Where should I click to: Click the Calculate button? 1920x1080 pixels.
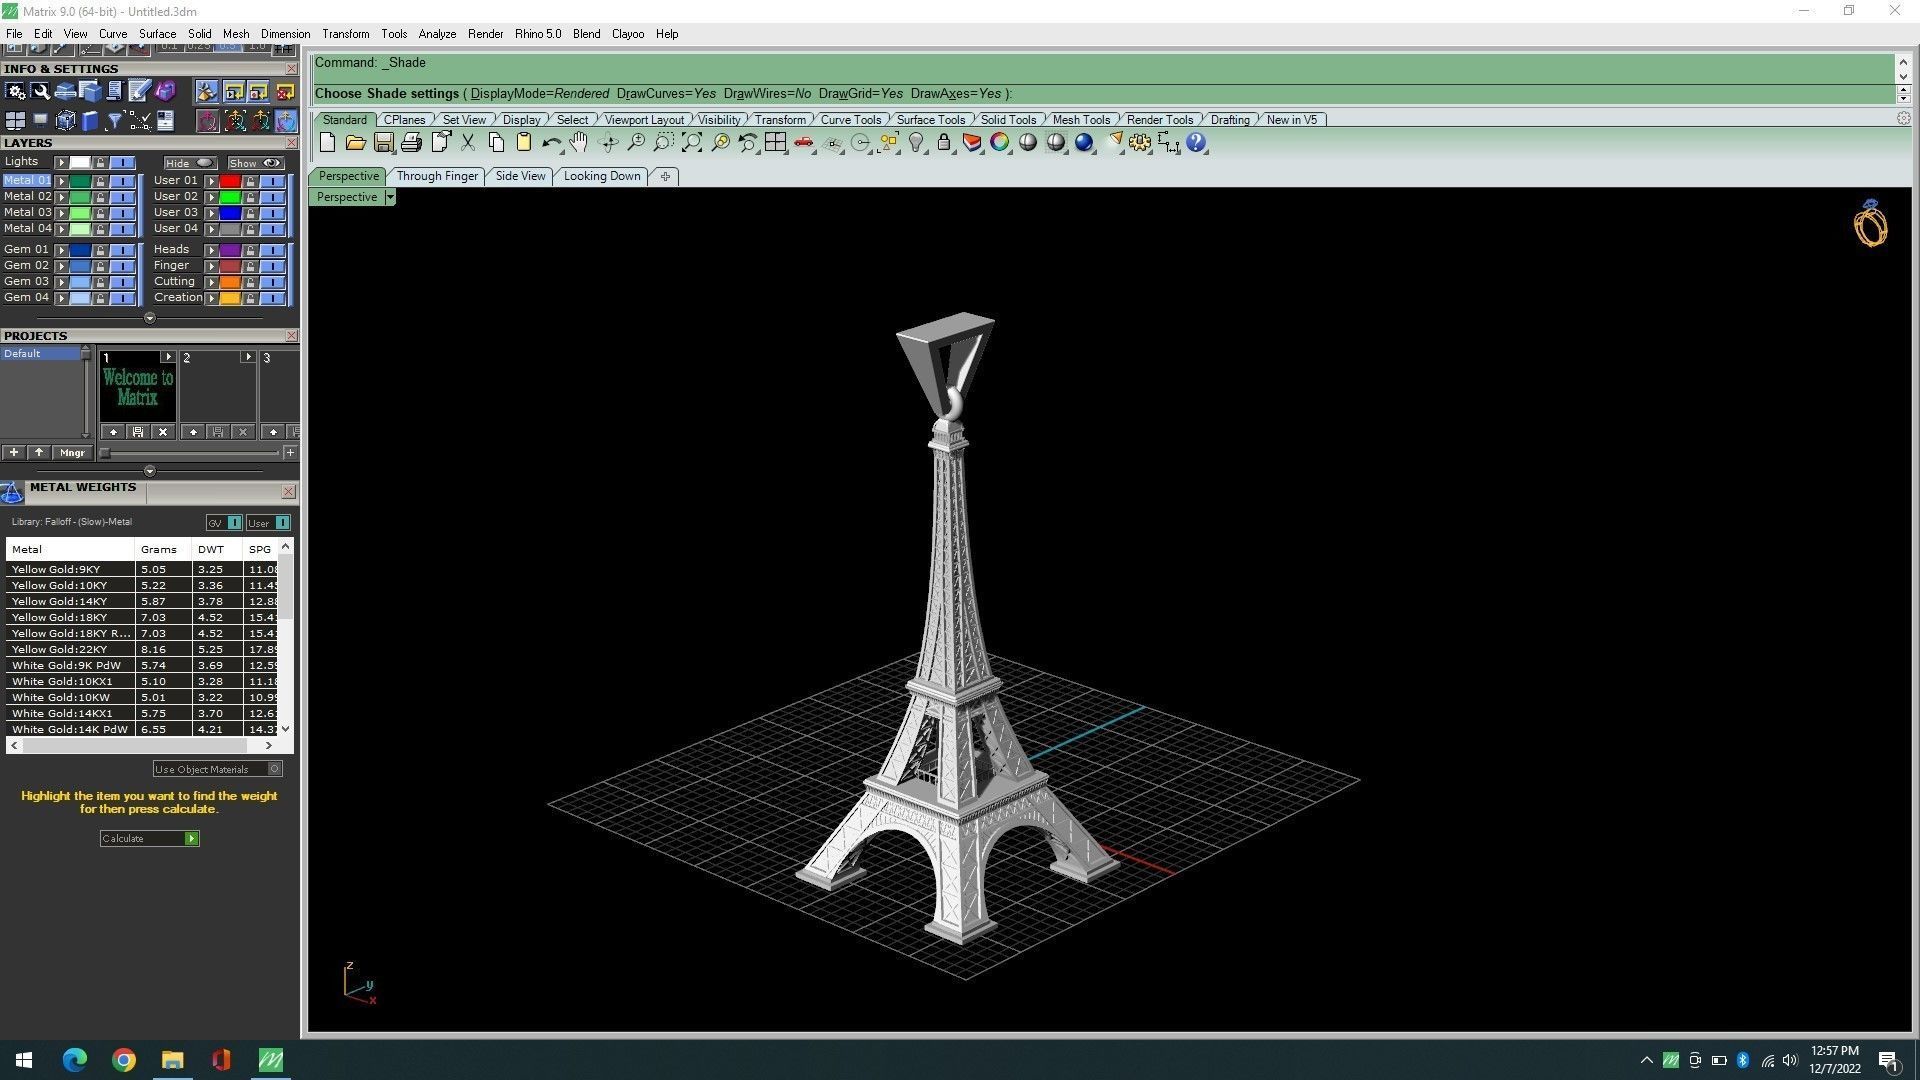pyautogui.click(x=149, y=838)
